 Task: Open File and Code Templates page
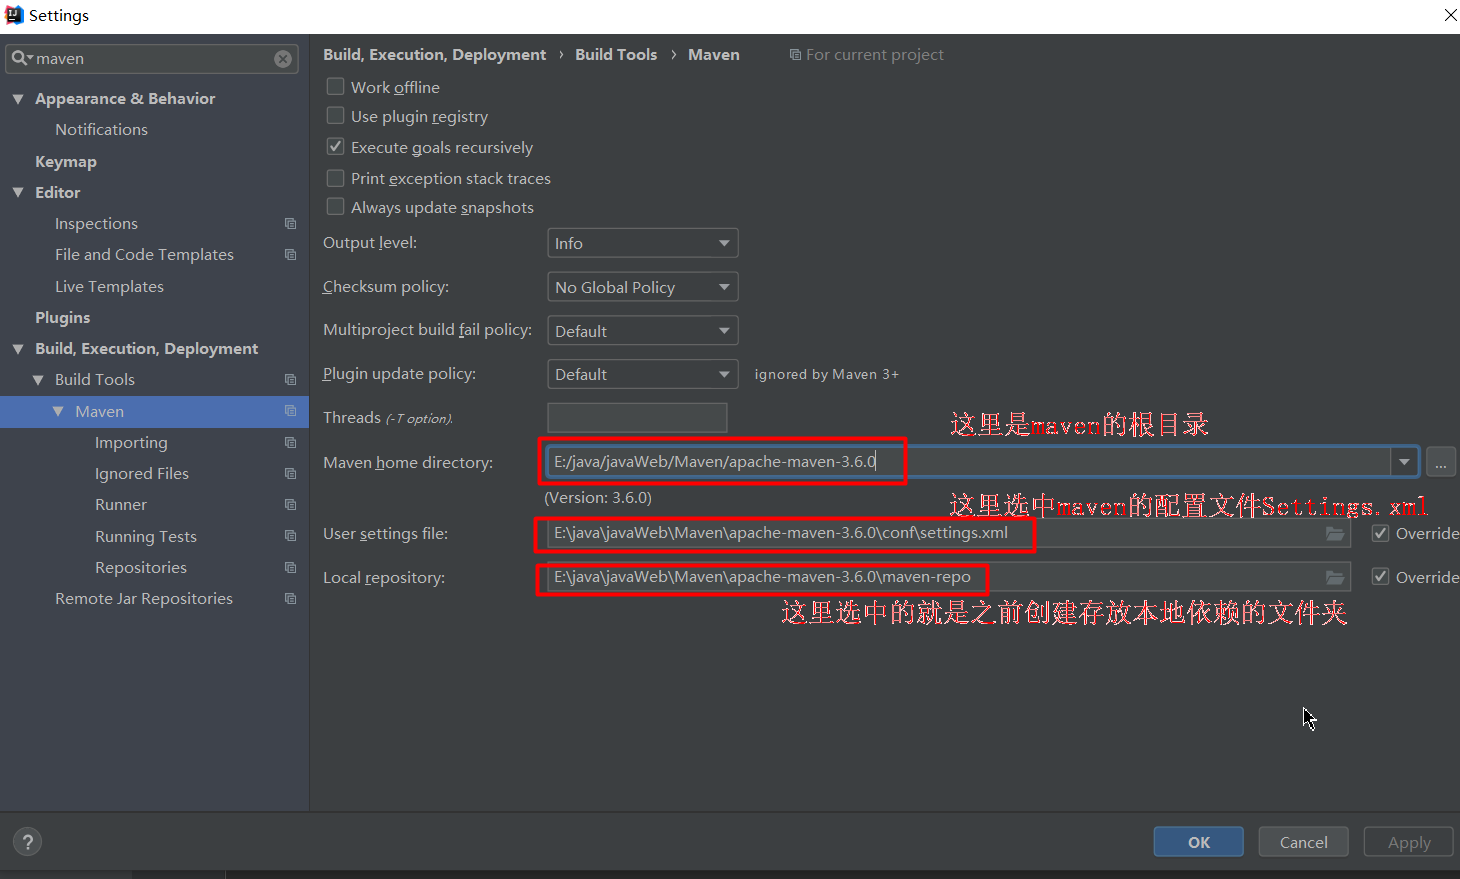144,255
